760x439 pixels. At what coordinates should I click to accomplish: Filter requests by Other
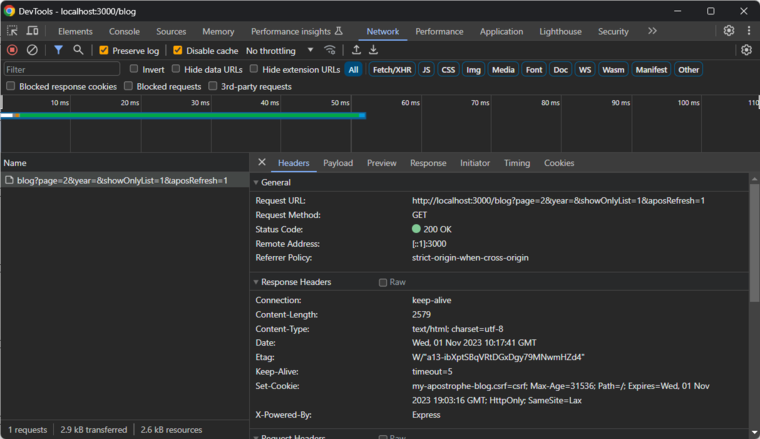click(x=688, y=69)
